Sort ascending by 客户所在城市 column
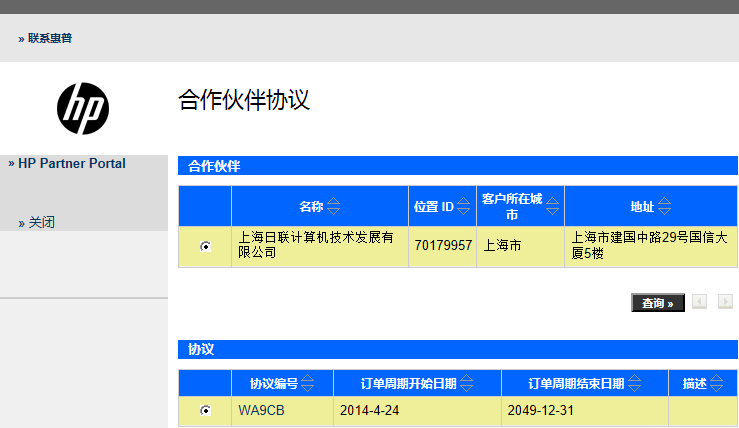Screen dimensions: 739x428 [x=552, y=201]
